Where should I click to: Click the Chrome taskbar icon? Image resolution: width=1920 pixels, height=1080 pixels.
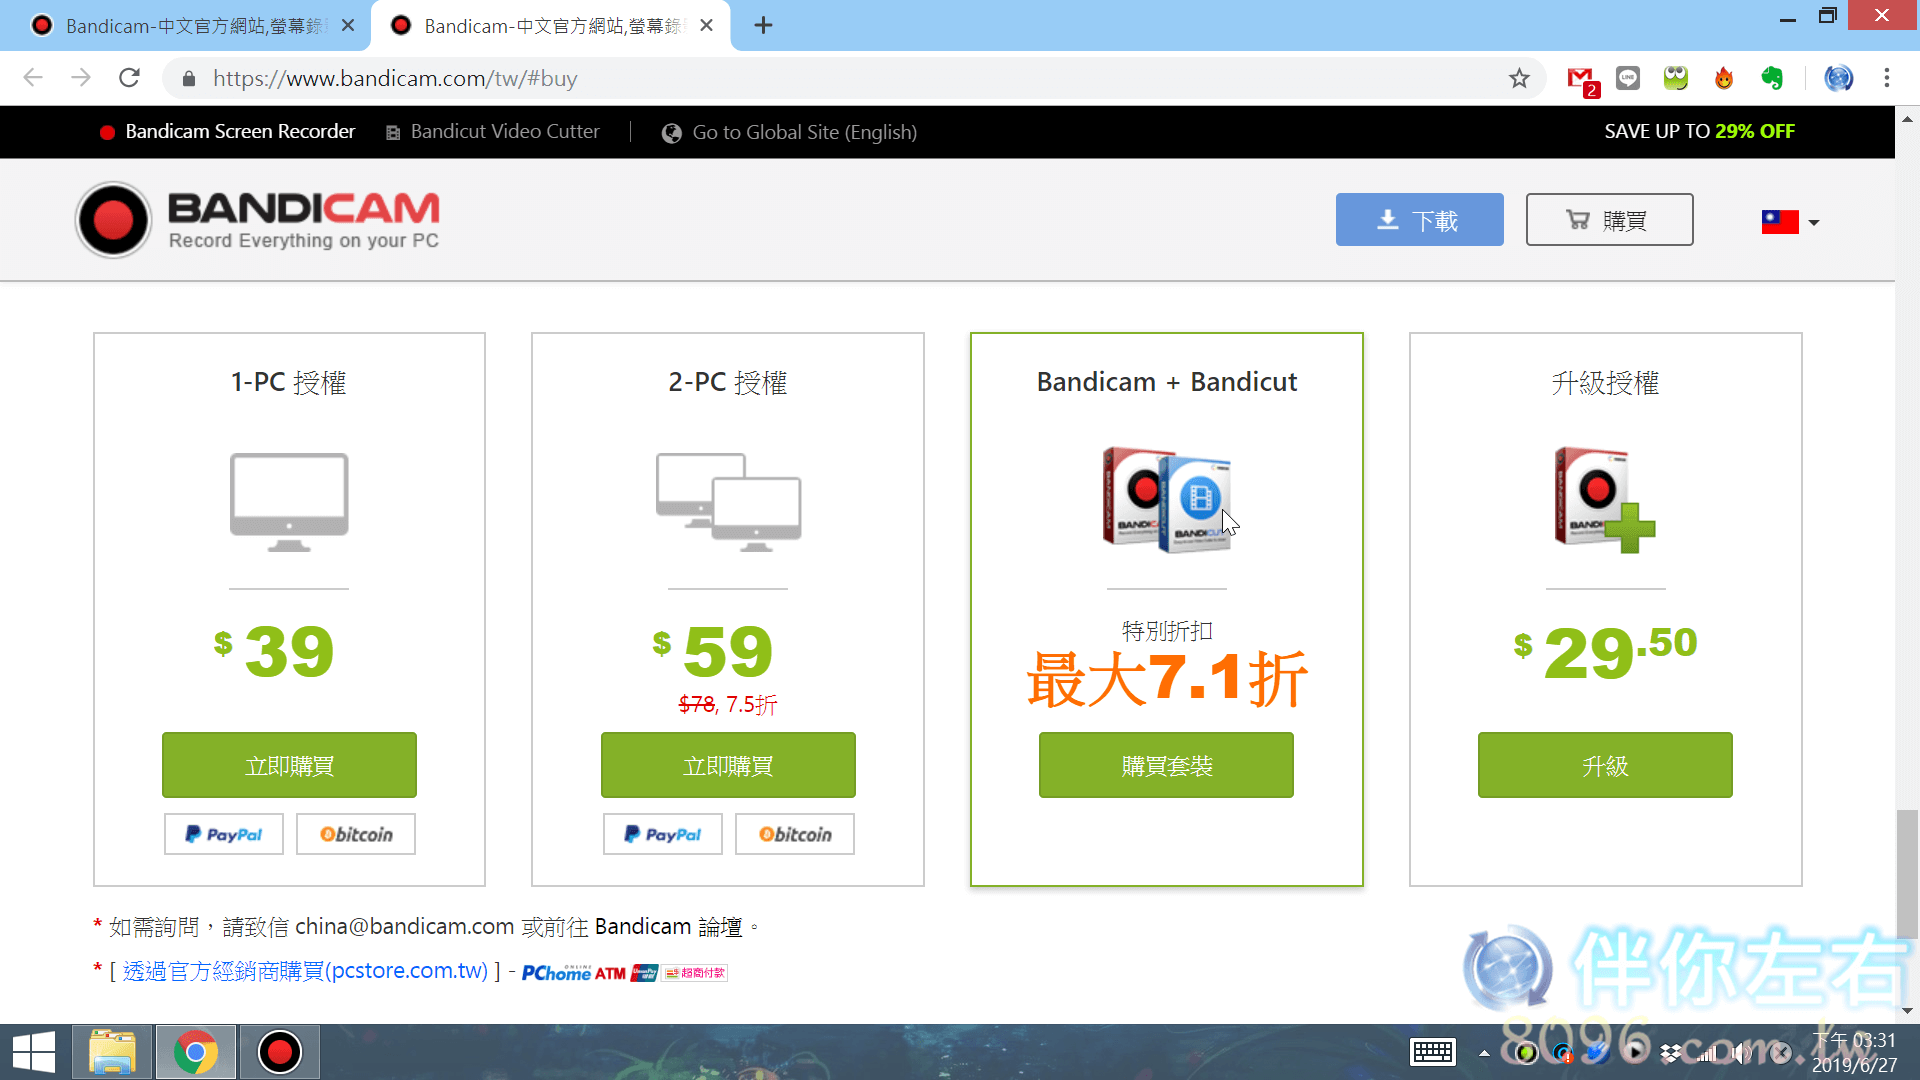coord(196,1052)
